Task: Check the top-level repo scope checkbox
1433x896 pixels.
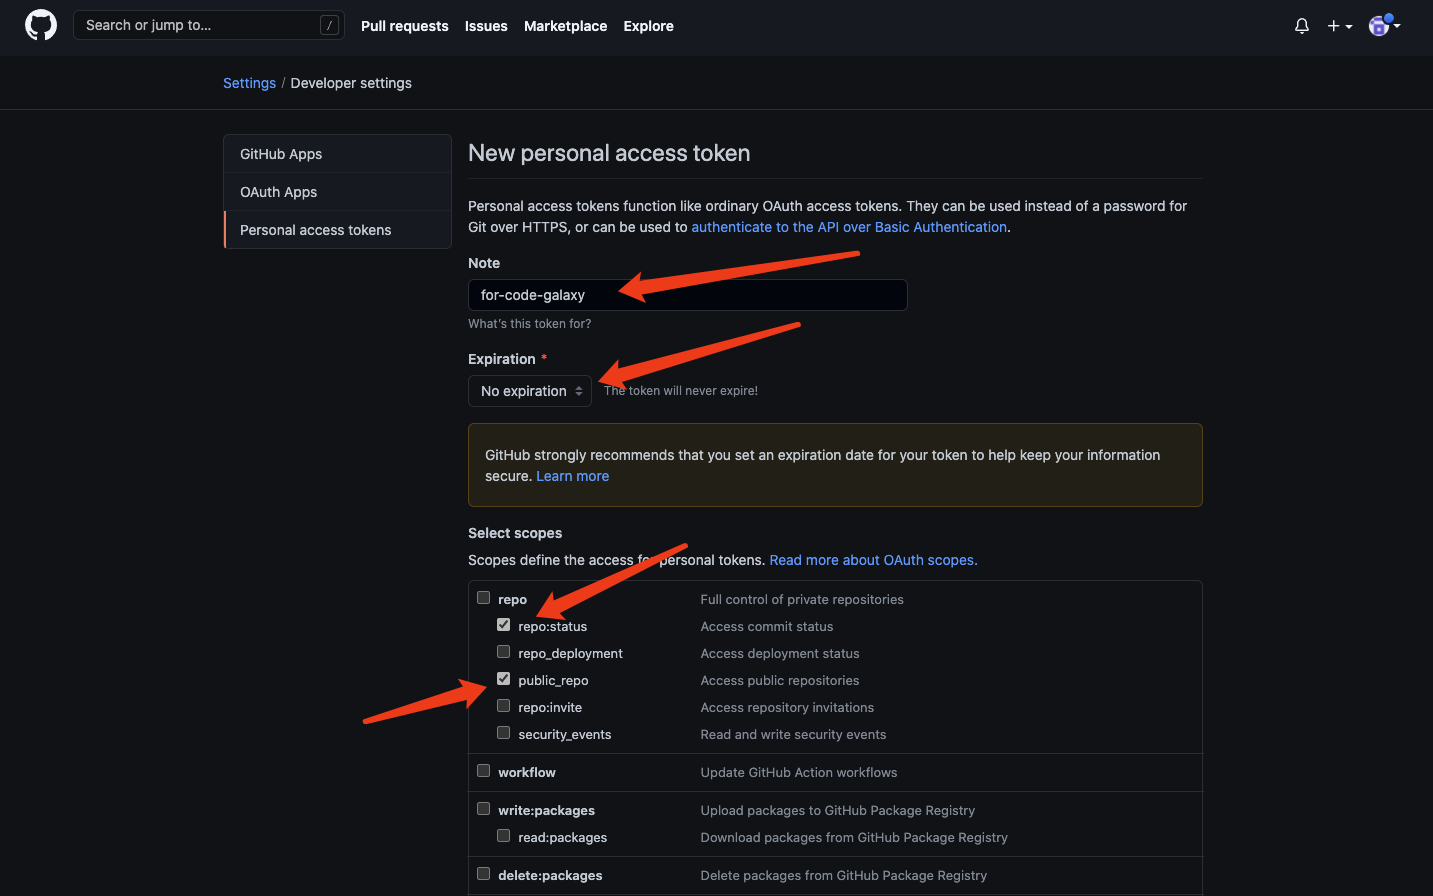Action: pyautogui.click(x=484, y=598)
